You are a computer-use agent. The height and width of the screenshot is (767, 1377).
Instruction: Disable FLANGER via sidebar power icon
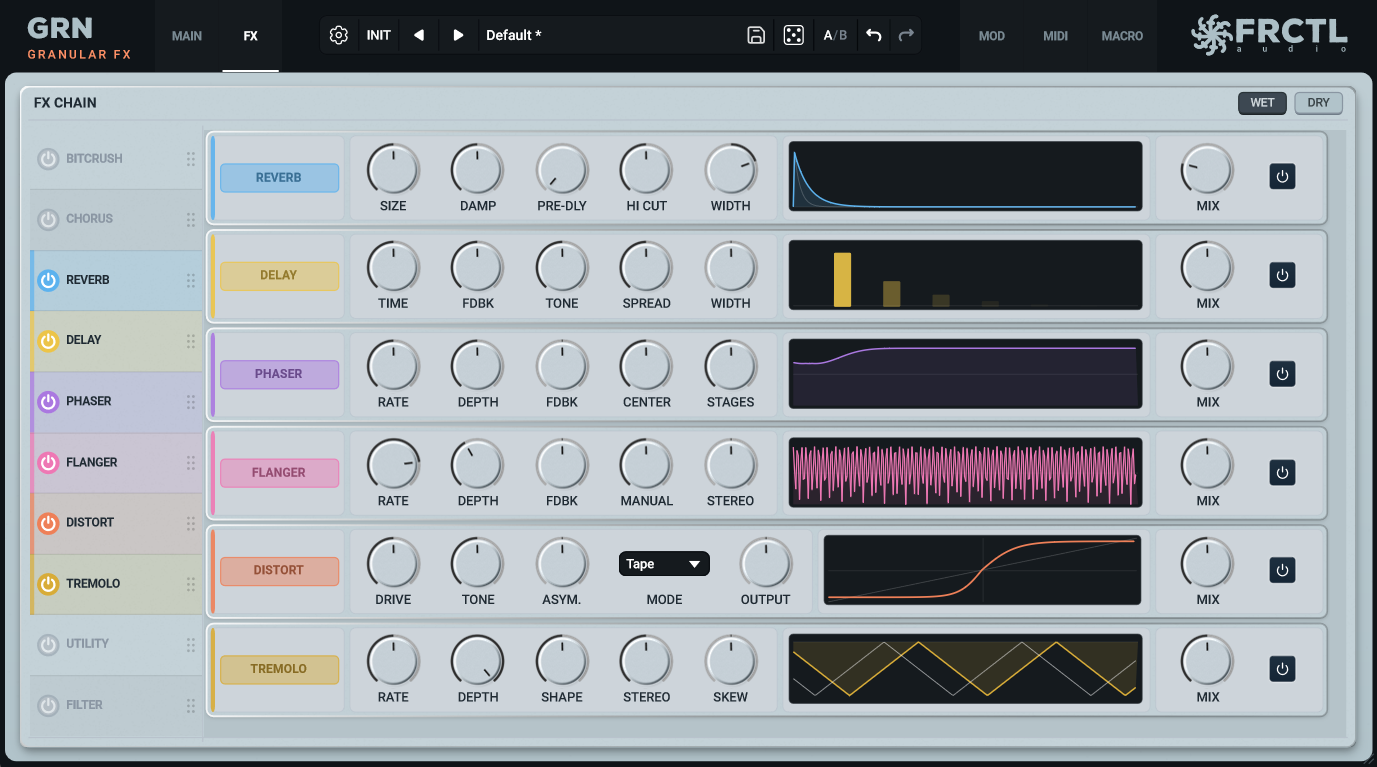[x=48, y=463]
